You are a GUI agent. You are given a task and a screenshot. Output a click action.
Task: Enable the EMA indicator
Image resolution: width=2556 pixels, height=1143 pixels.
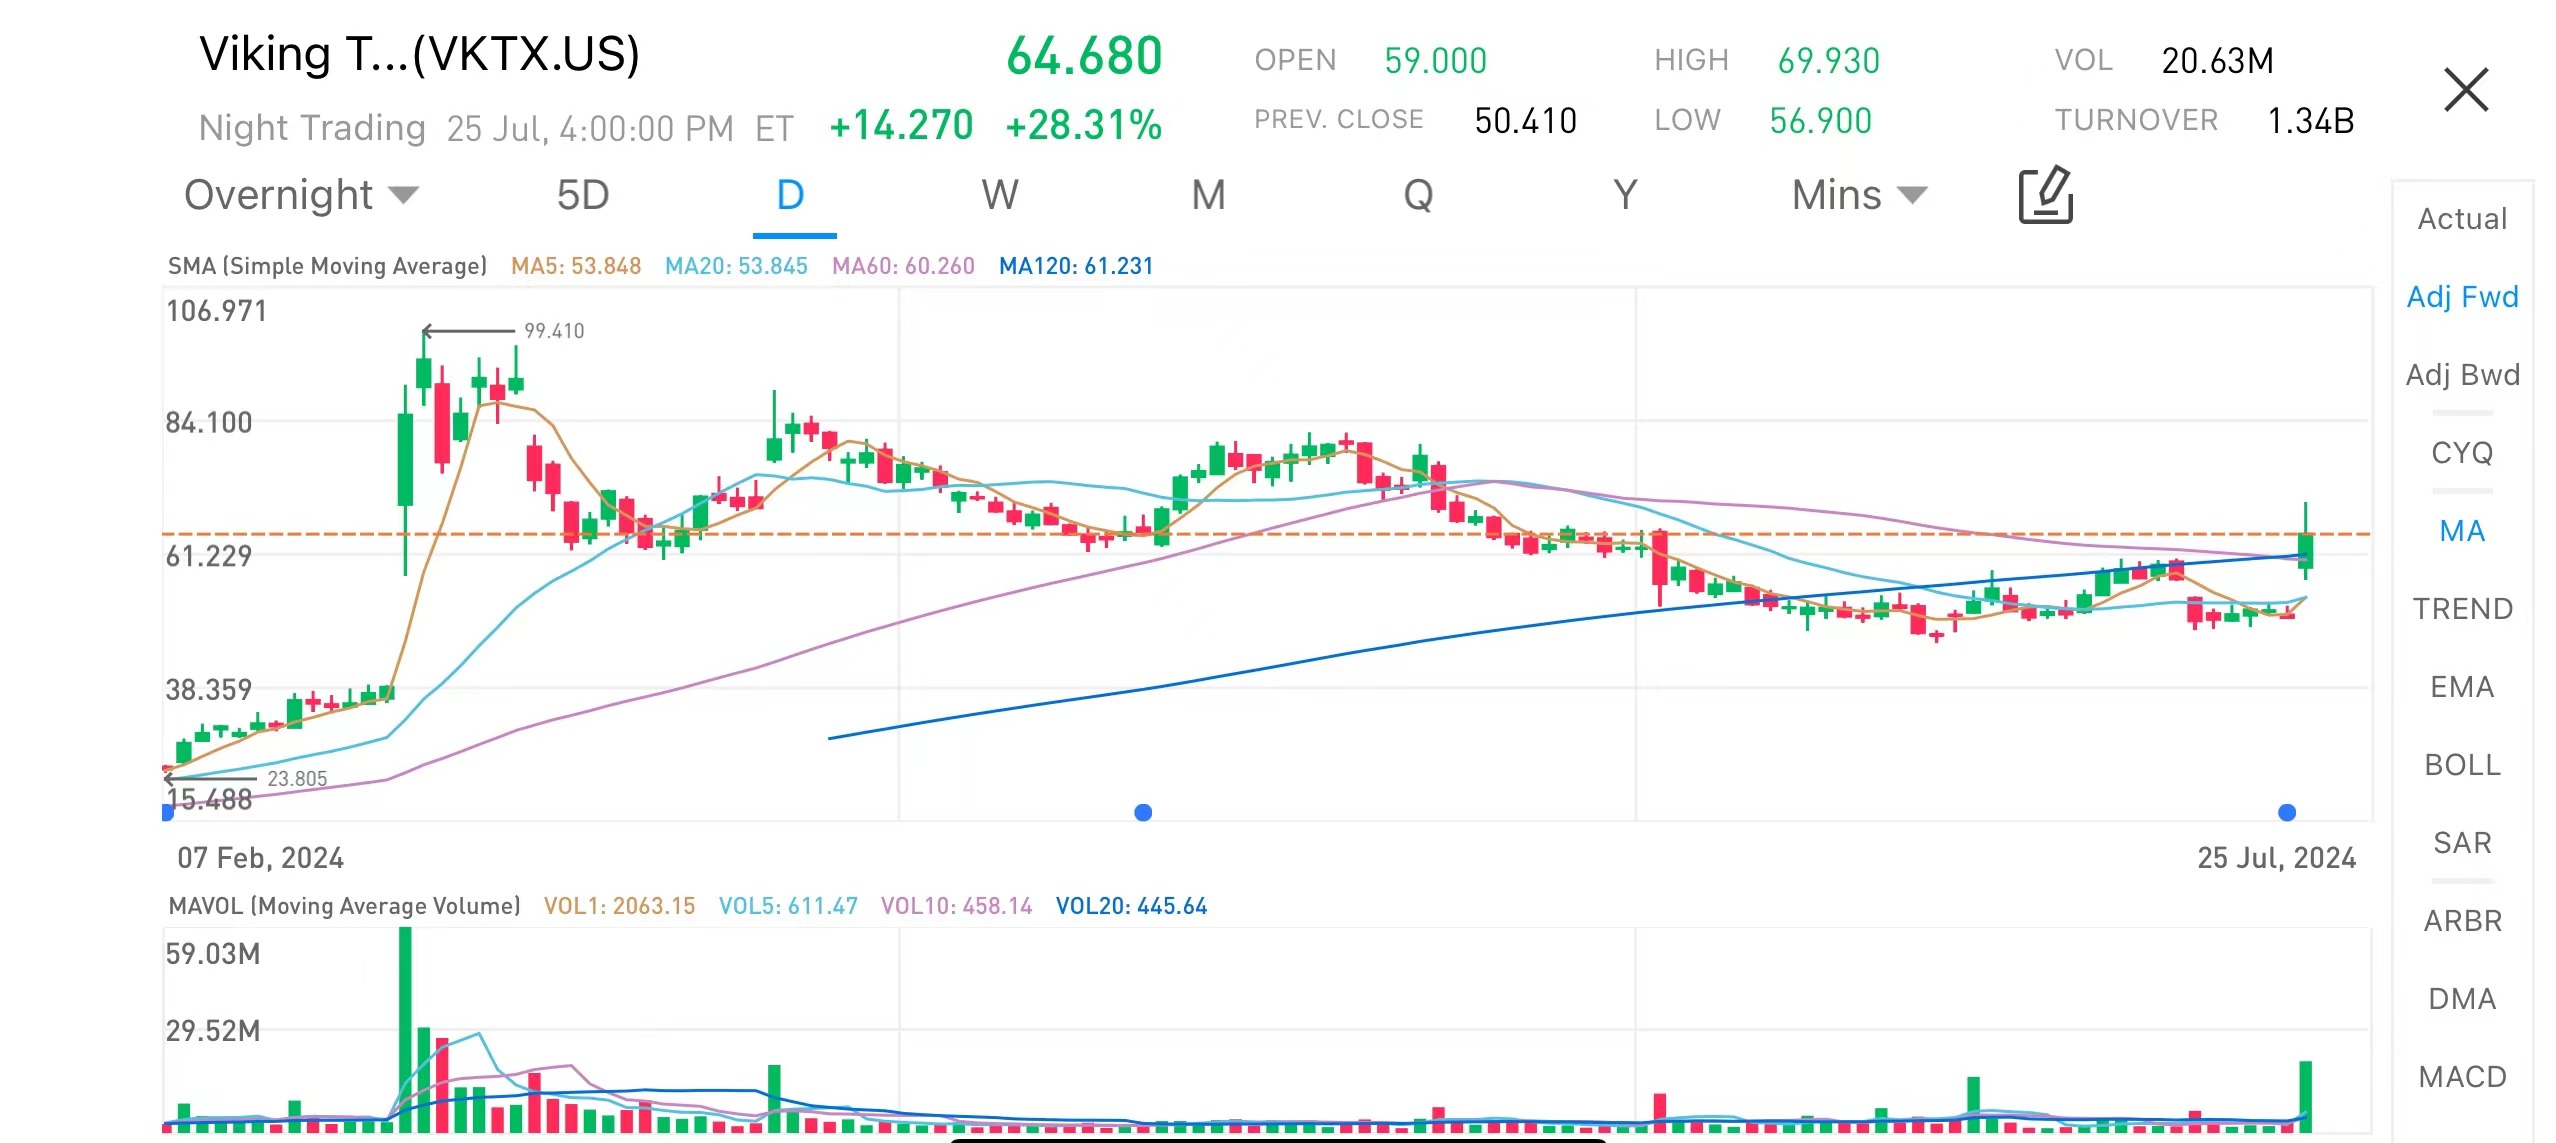click(2462, 687)
